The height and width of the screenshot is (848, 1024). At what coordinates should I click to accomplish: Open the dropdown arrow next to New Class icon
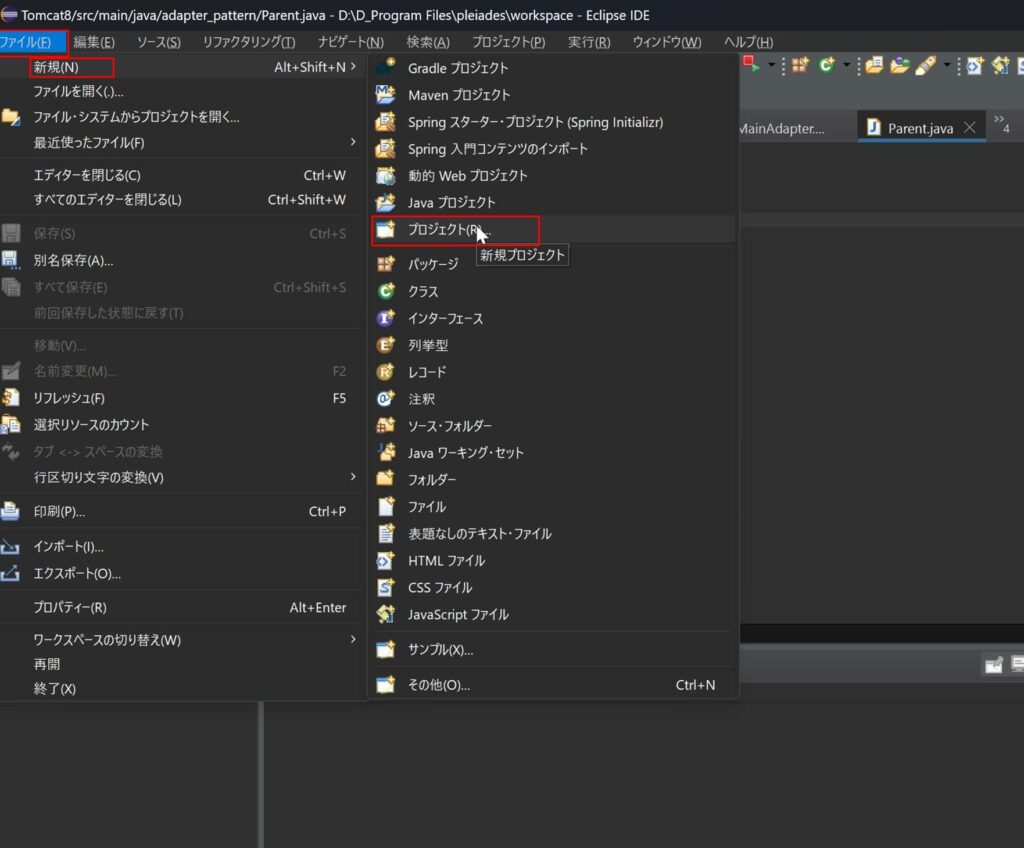click(846, 65)
